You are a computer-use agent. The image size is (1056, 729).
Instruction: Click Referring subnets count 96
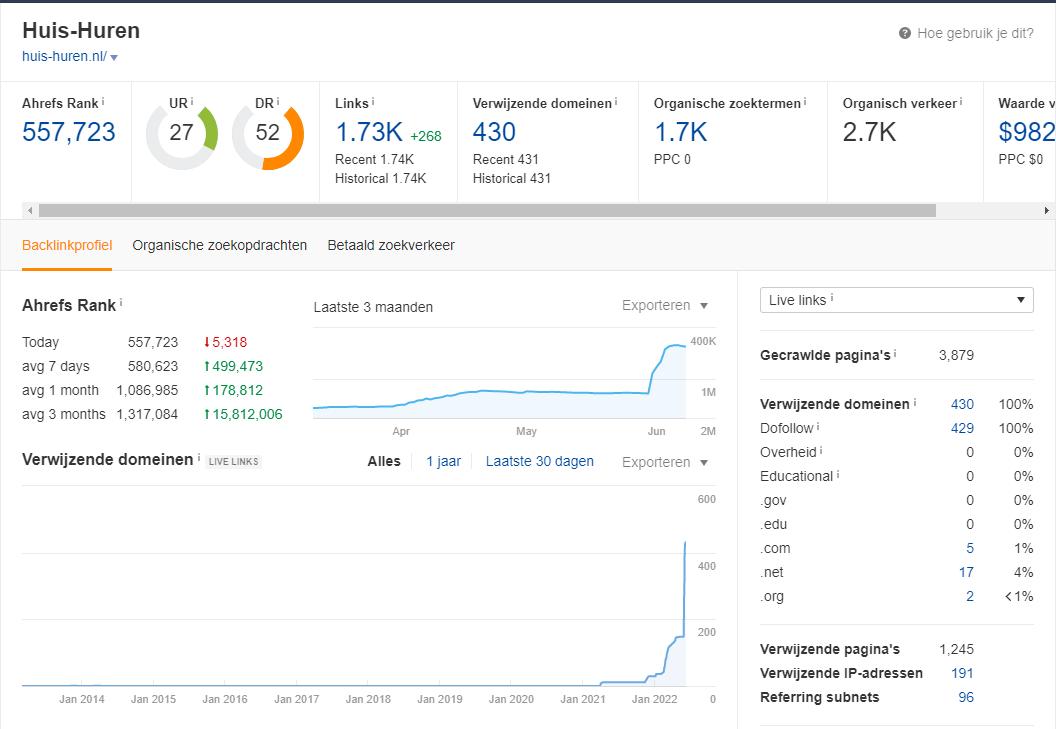(966, 697)
